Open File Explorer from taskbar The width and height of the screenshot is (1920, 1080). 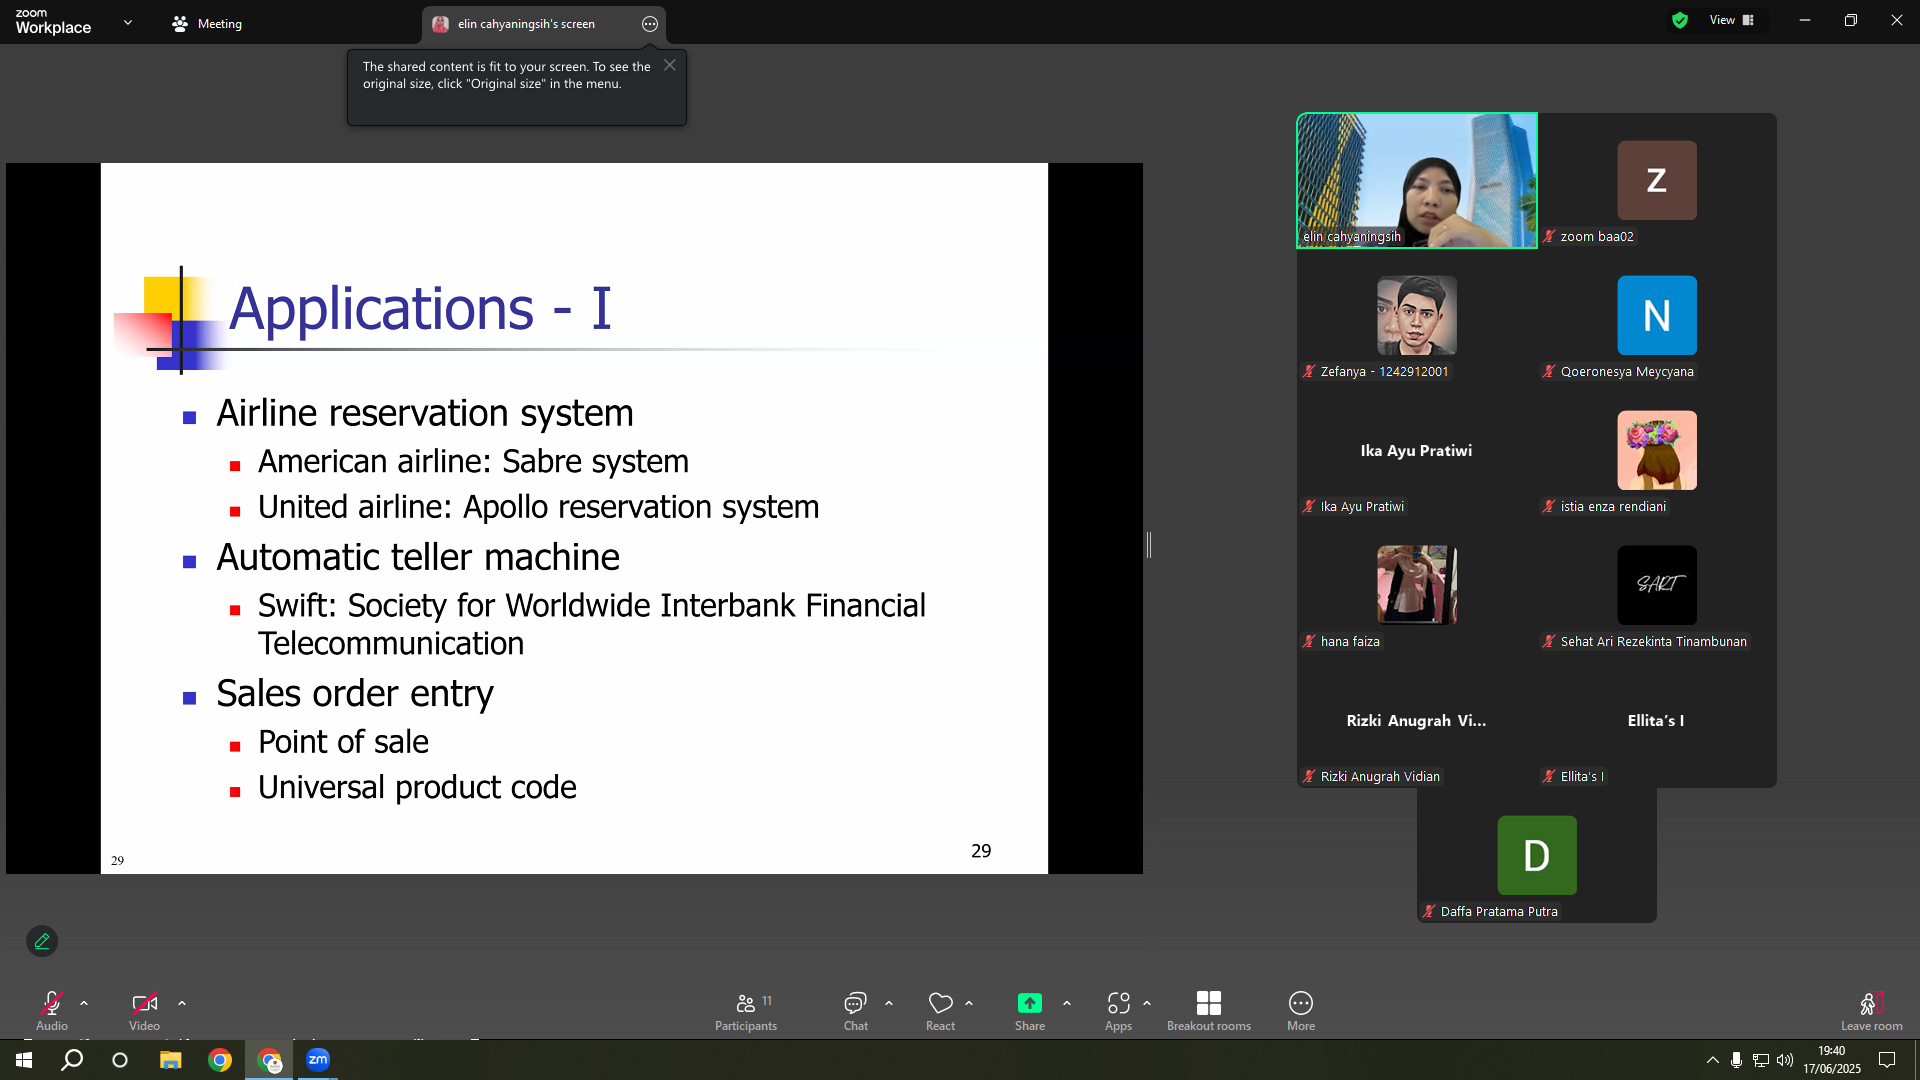tap(170, 1060)
